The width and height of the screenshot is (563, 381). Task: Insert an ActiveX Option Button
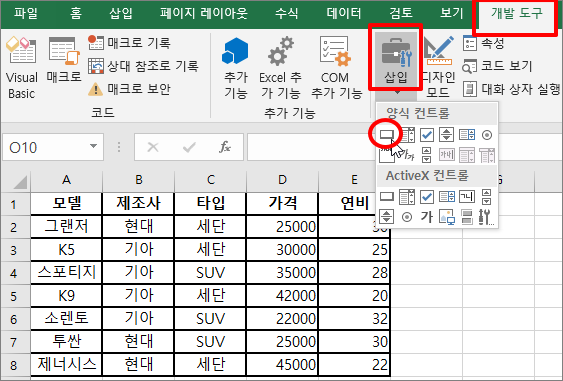(407, 217)
